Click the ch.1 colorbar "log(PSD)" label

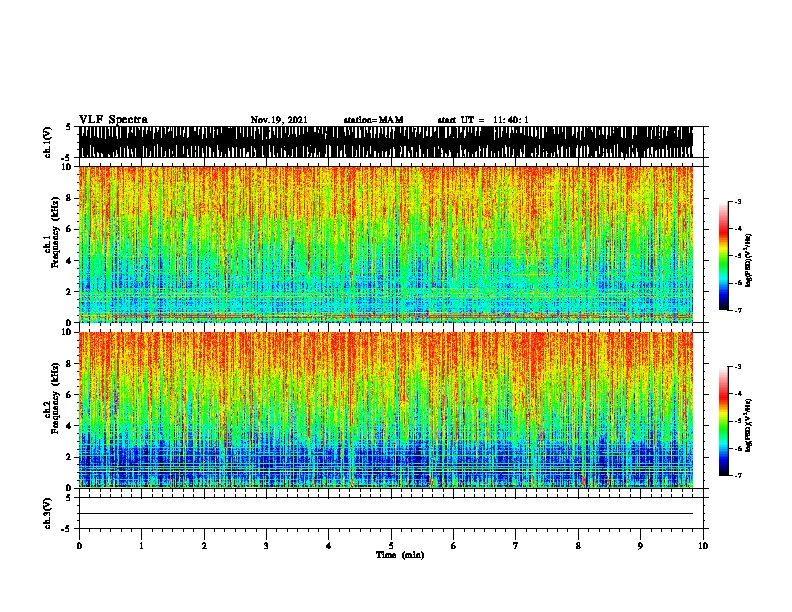748,260
